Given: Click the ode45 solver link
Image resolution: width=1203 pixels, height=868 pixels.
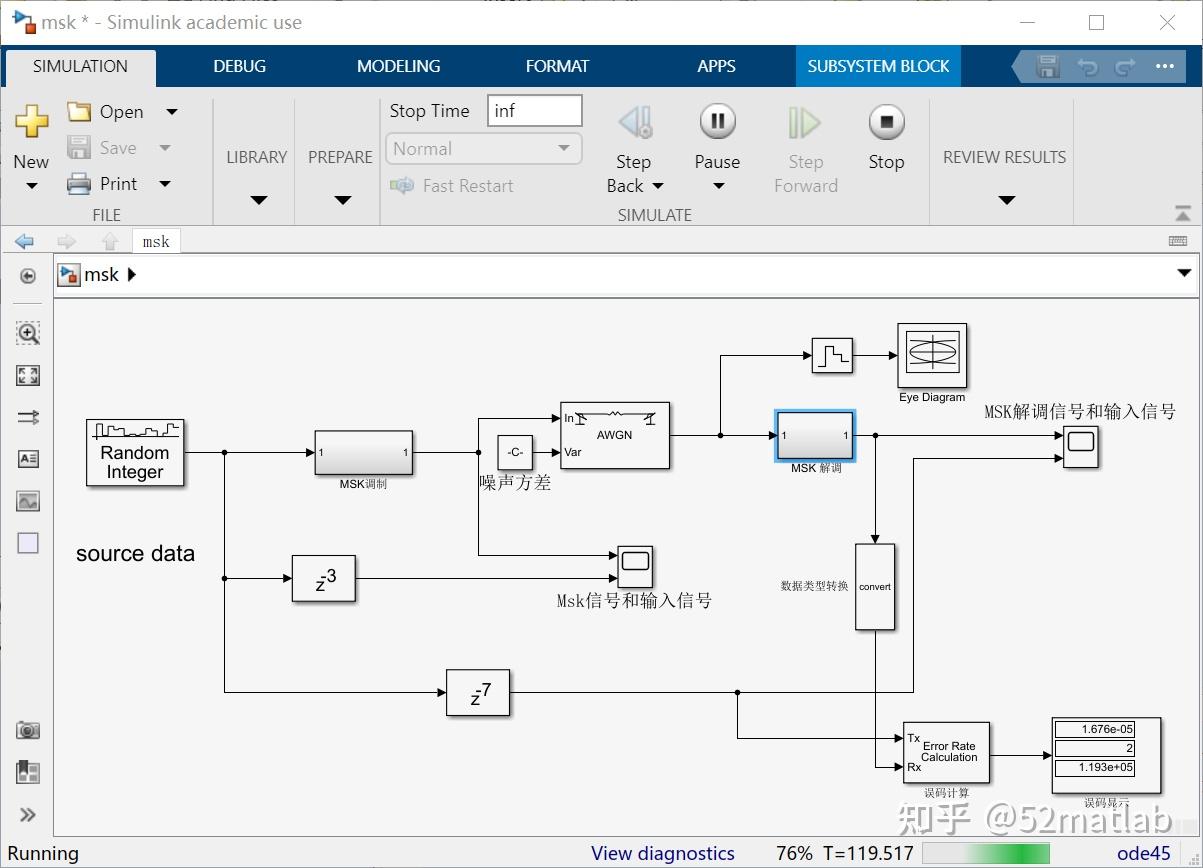Looking at the screenshot, I should click(x=1143, y=853).
